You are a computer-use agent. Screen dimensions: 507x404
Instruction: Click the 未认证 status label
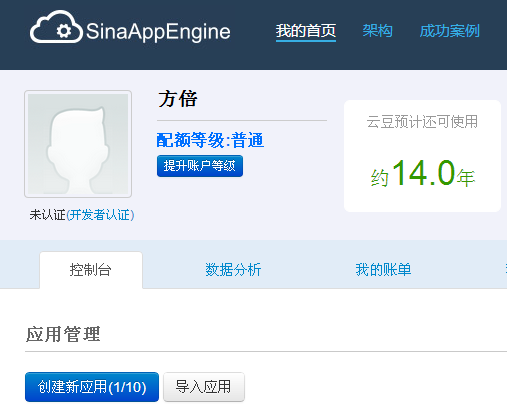coord(48,215)
